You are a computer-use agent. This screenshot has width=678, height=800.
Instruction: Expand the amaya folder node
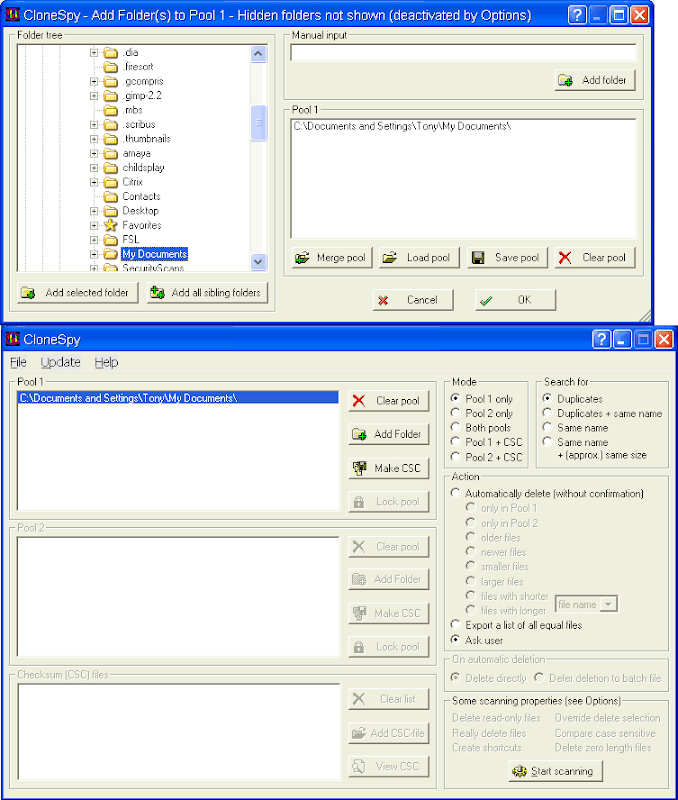coord(94,153)
